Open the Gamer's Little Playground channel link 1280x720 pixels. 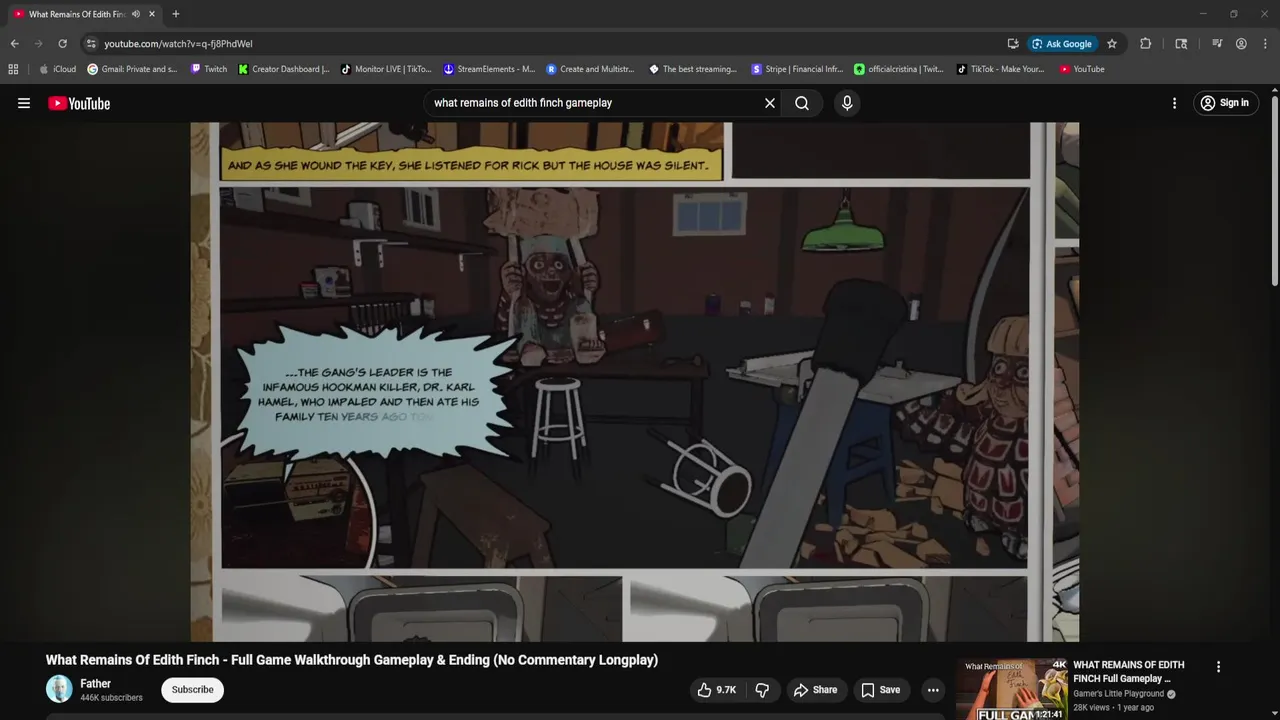click(x=1118, y=694)
